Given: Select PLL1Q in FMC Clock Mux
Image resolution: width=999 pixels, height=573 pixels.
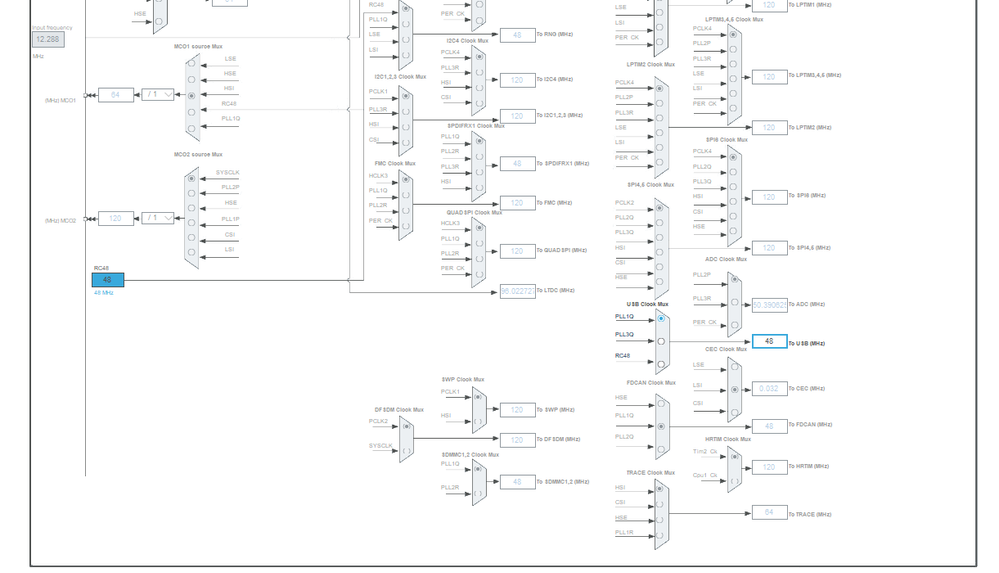Looking at the screenshot, I should 406,194.
